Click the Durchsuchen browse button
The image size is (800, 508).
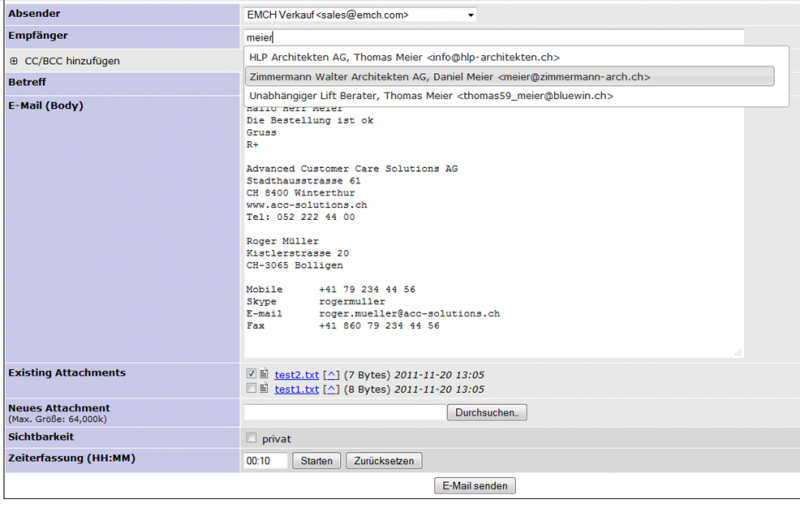click(x=487, y=413)
